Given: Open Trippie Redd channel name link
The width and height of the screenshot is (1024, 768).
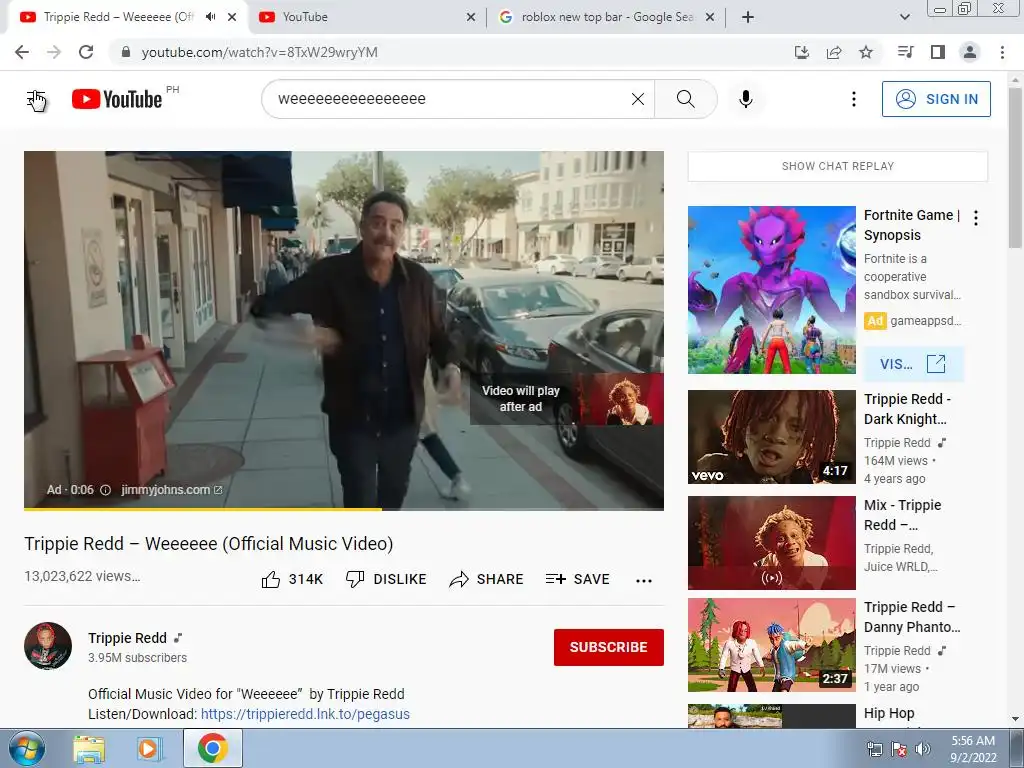Looking at the screenshot, I should click(x=127, y=638).
